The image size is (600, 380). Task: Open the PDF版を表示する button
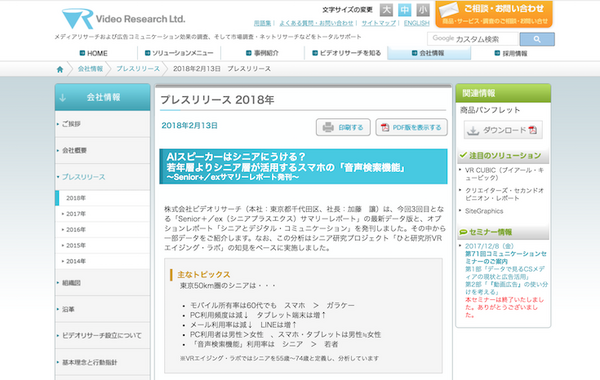411,127
